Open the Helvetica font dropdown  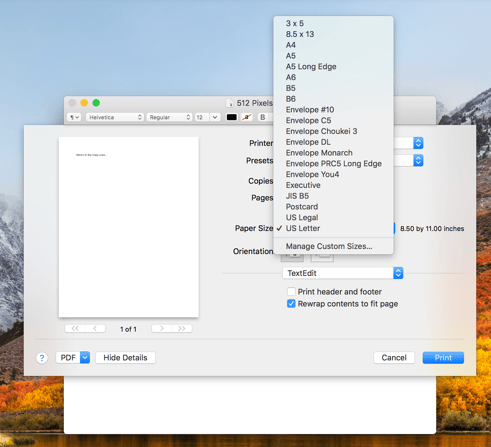(x=115, y=117)
